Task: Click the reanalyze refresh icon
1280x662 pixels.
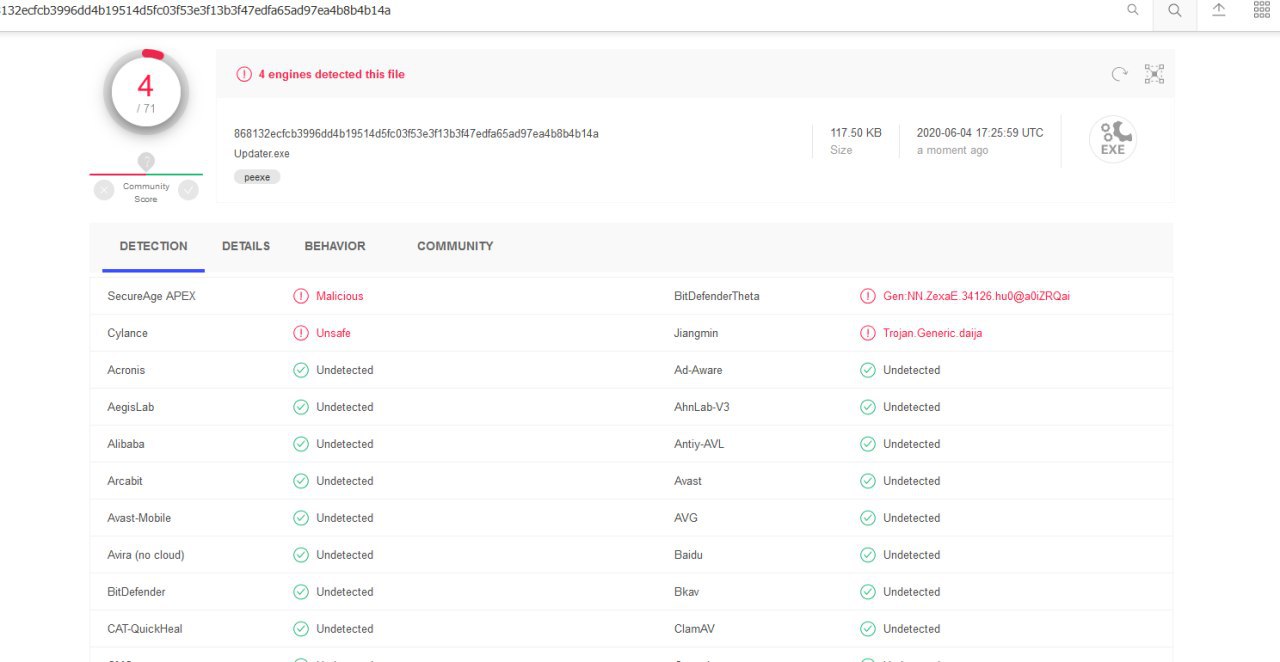Action: [x=1120, y=74]
